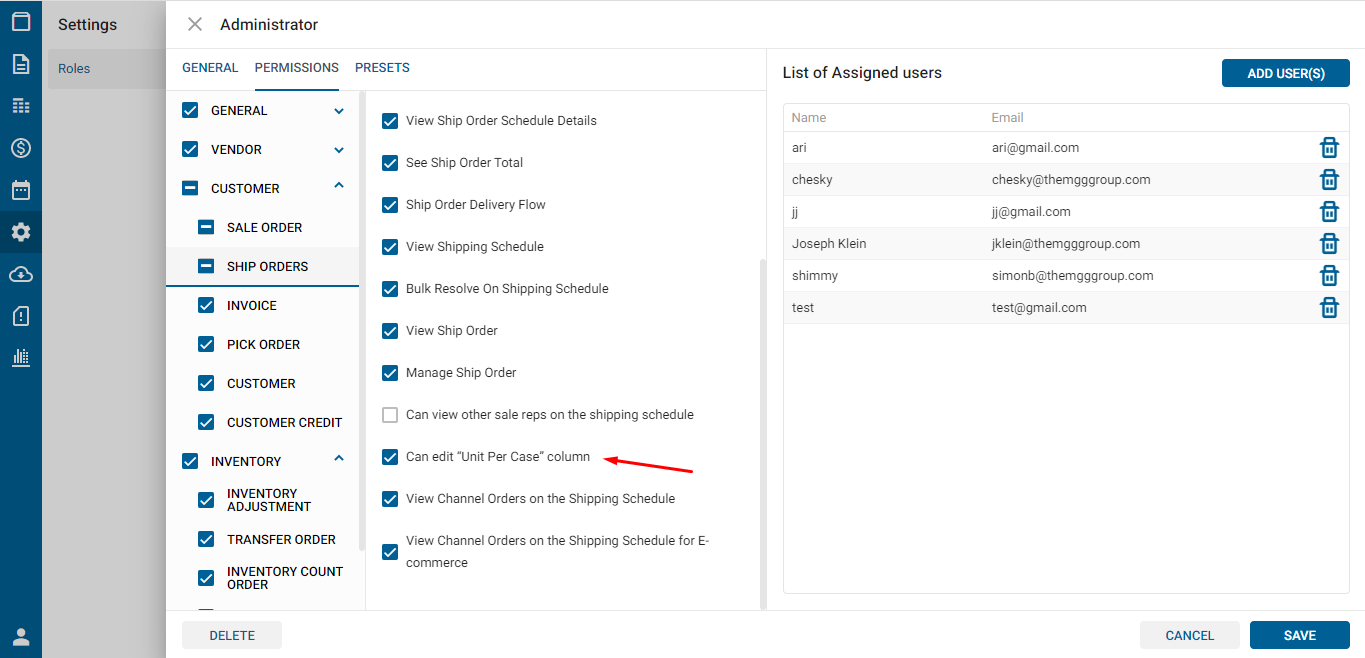Click the user profile icon at bottom

click(x=21, y=636)
